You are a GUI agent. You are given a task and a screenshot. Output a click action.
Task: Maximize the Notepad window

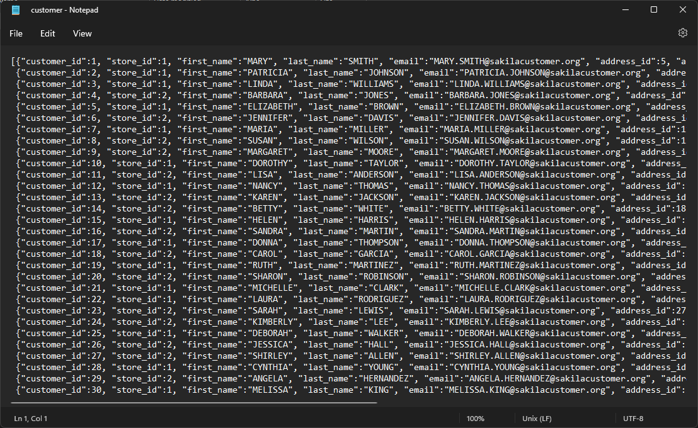[x=654, y=10]
